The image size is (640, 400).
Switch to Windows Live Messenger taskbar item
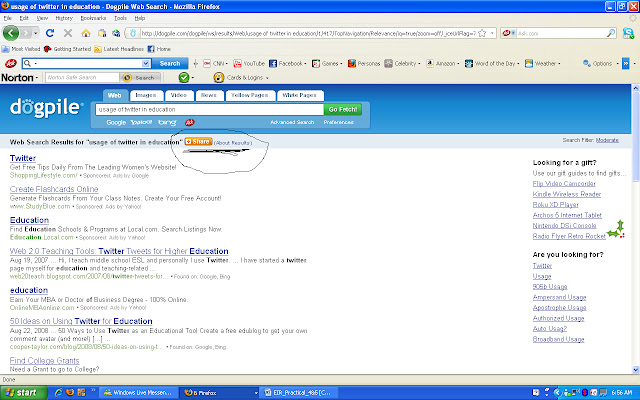pos(139,393)
